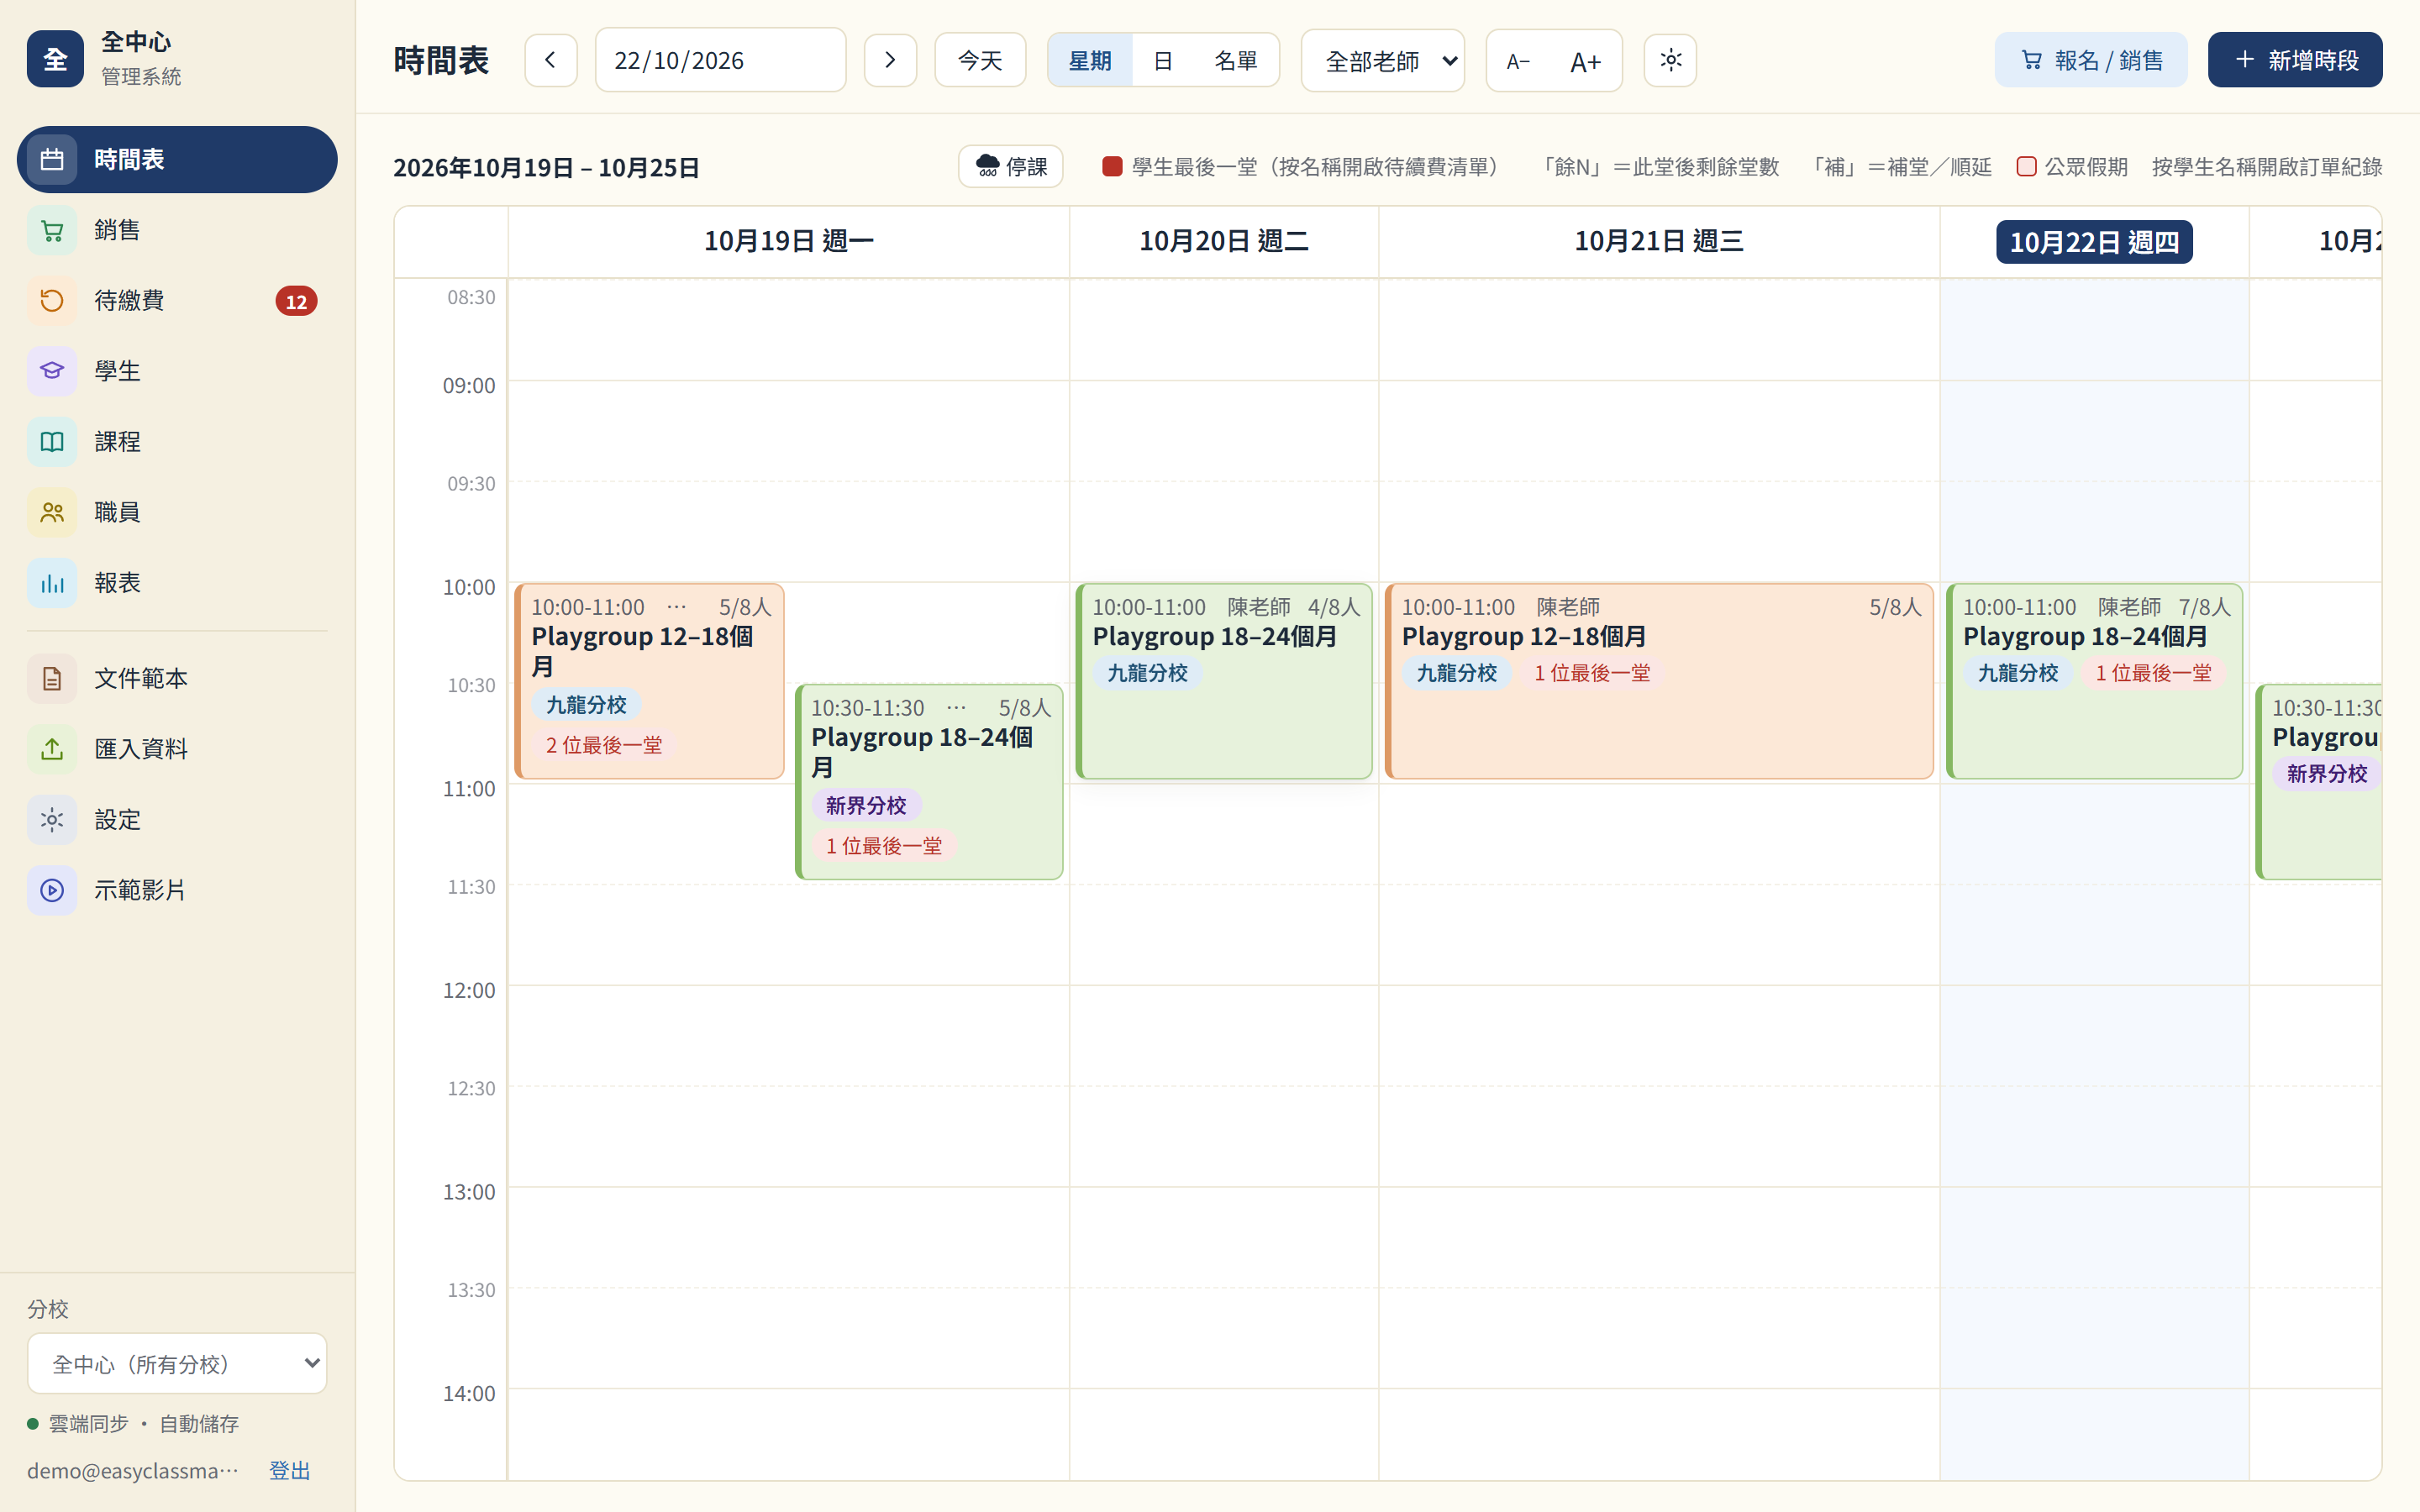
Task: Select the 10月20日 週二 day header
Action: click(1224, 241)
